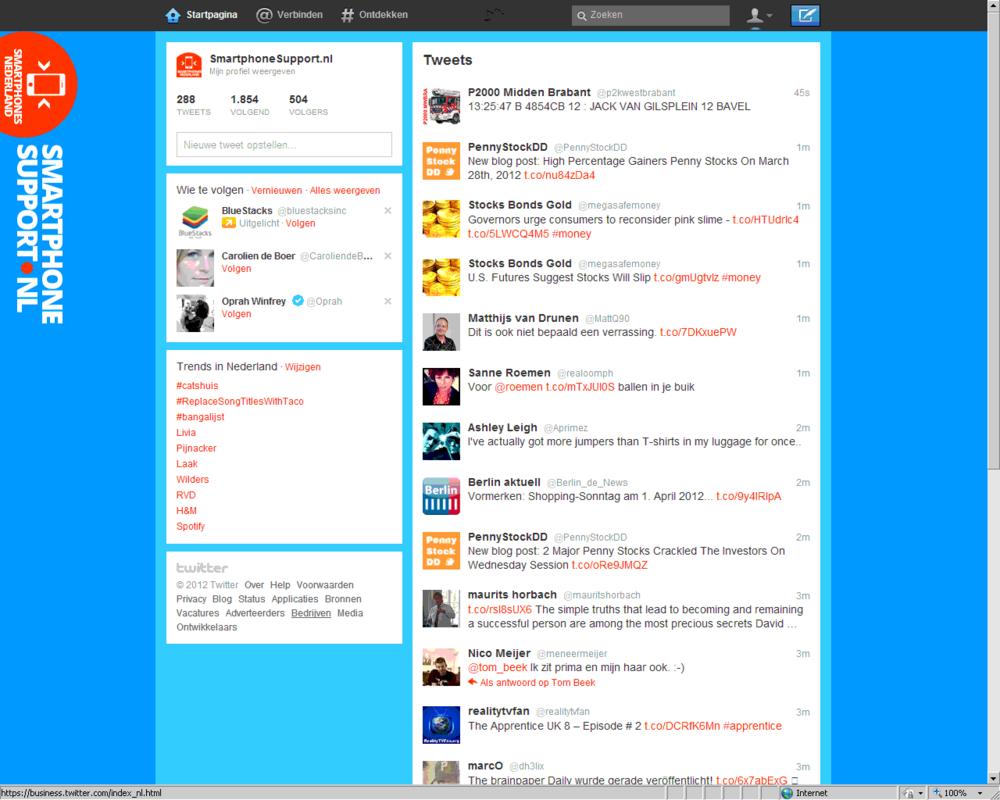Open the #bangalijst trend
Image resolution: width=1000 pixels, height=800 pixels.
tap(200, 417)
